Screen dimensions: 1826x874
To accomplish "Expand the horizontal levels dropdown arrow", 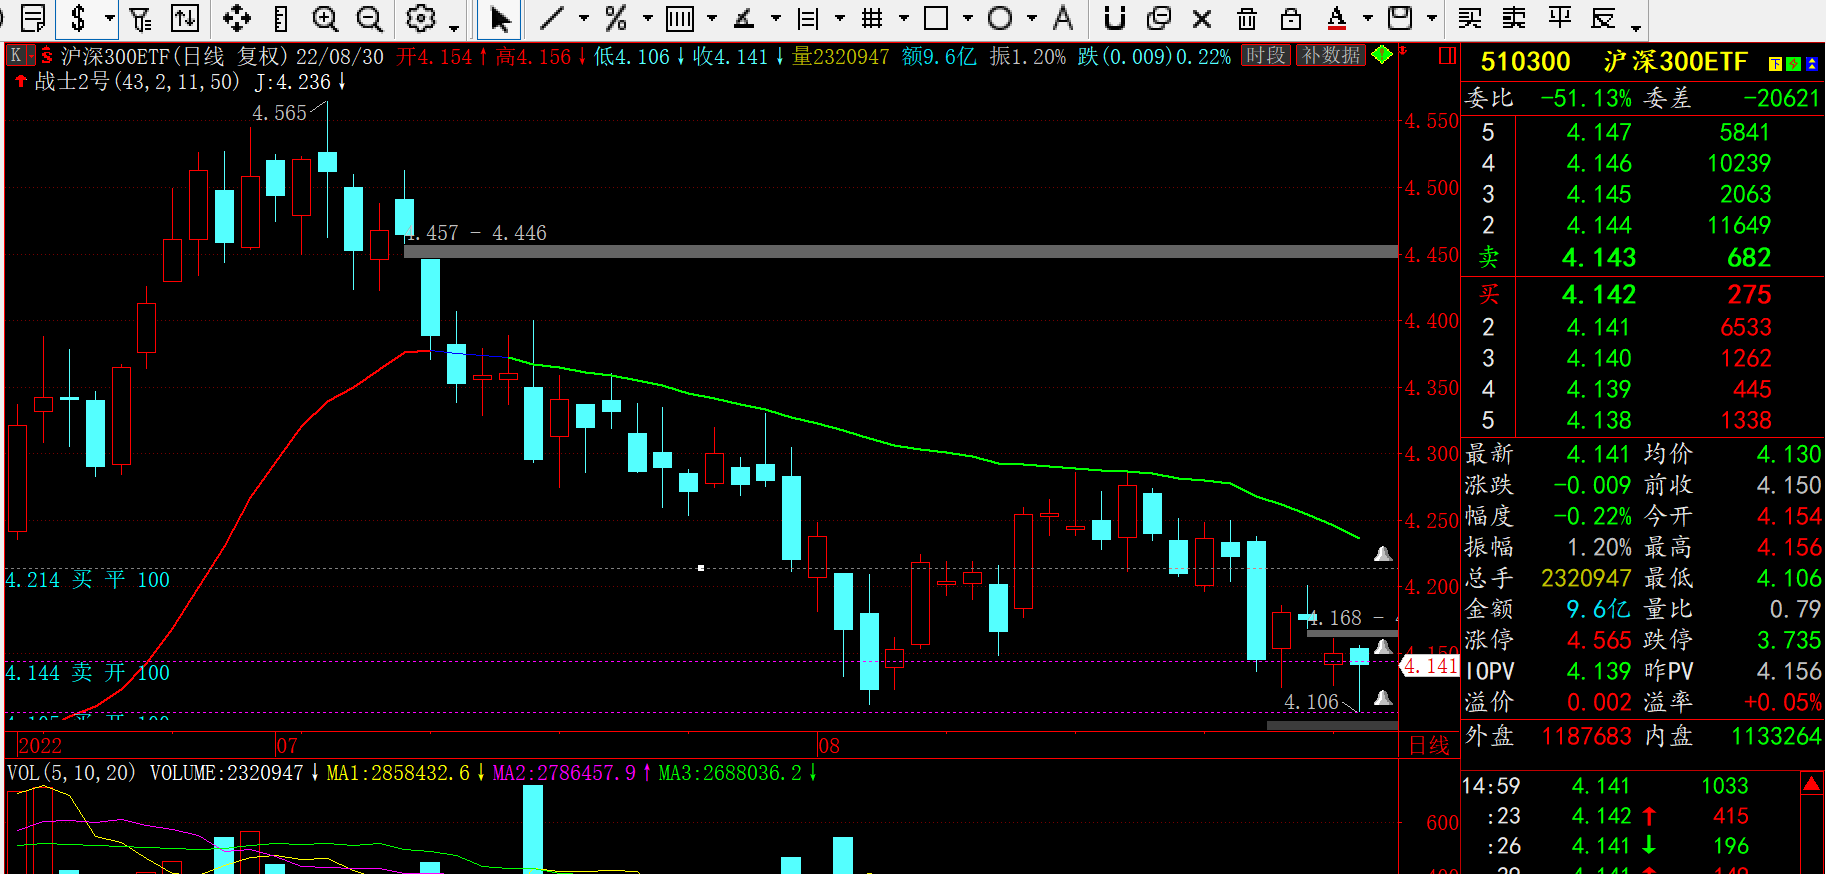I will 839,19.
